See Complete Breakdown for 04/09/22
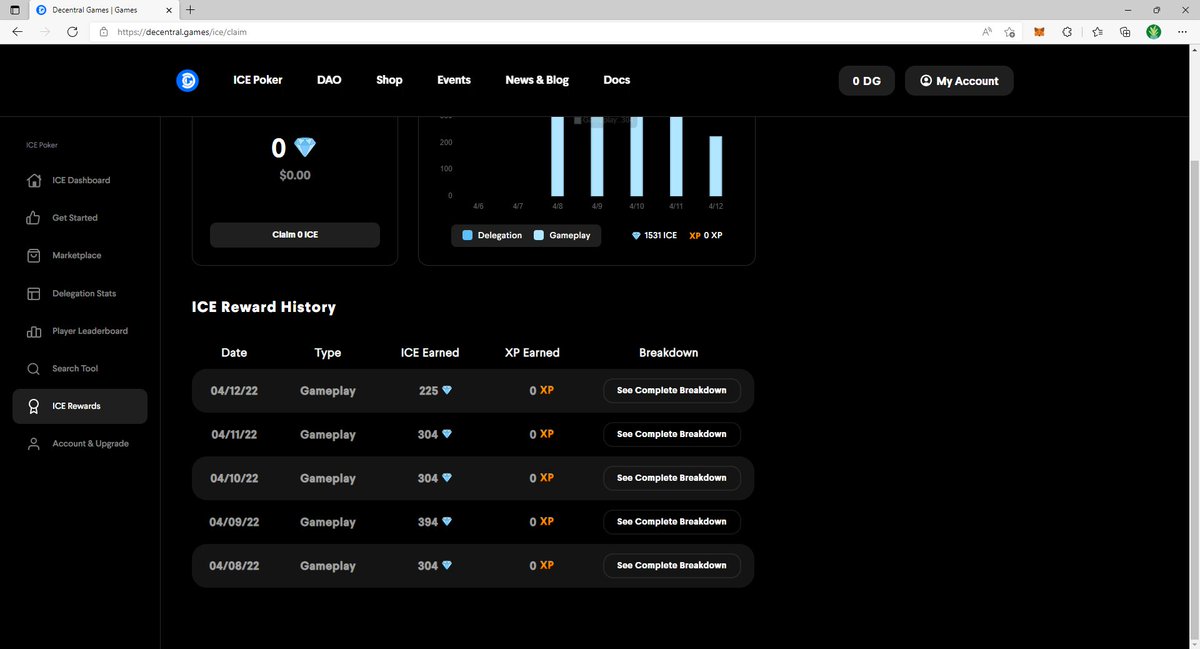Viewport: 1200px width, 649px height. (672, 522)
